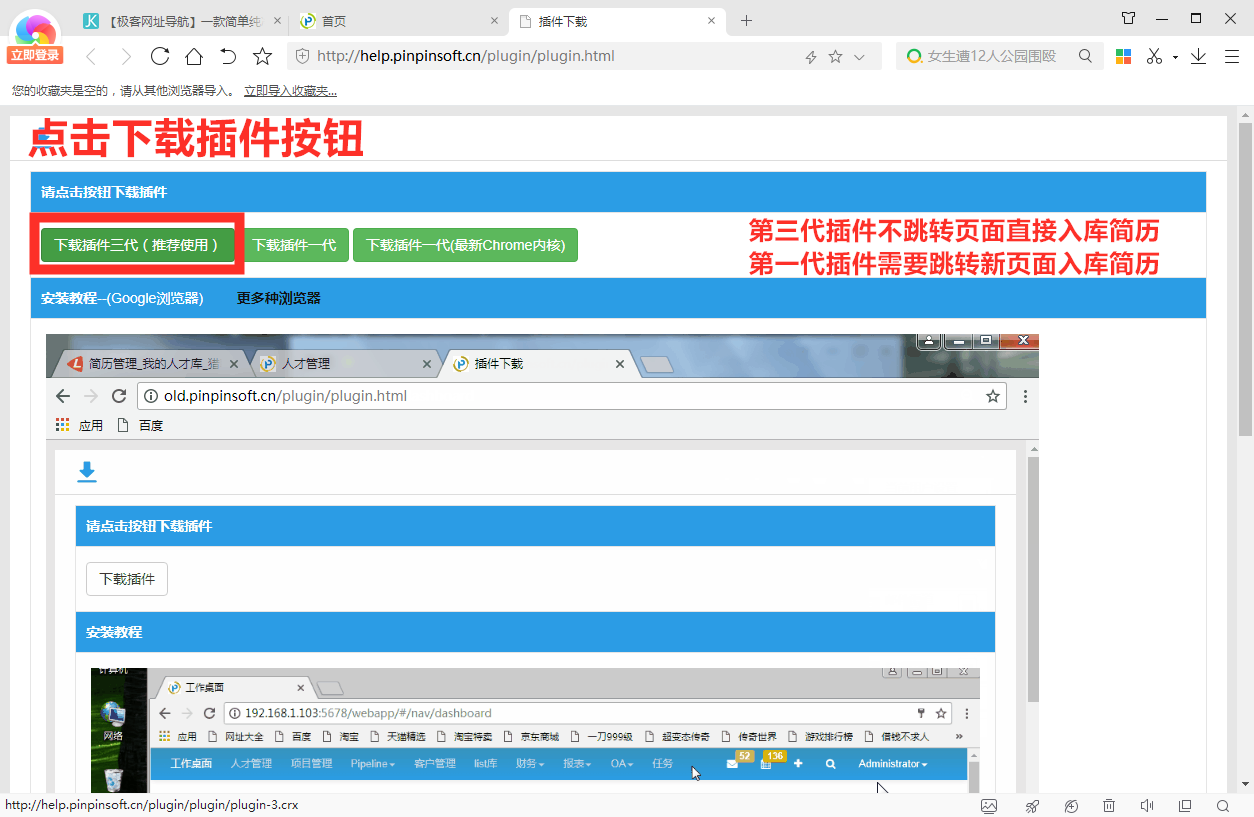Click the browser refresh icon
1254x817 pixels.
[x=160, y=57]
